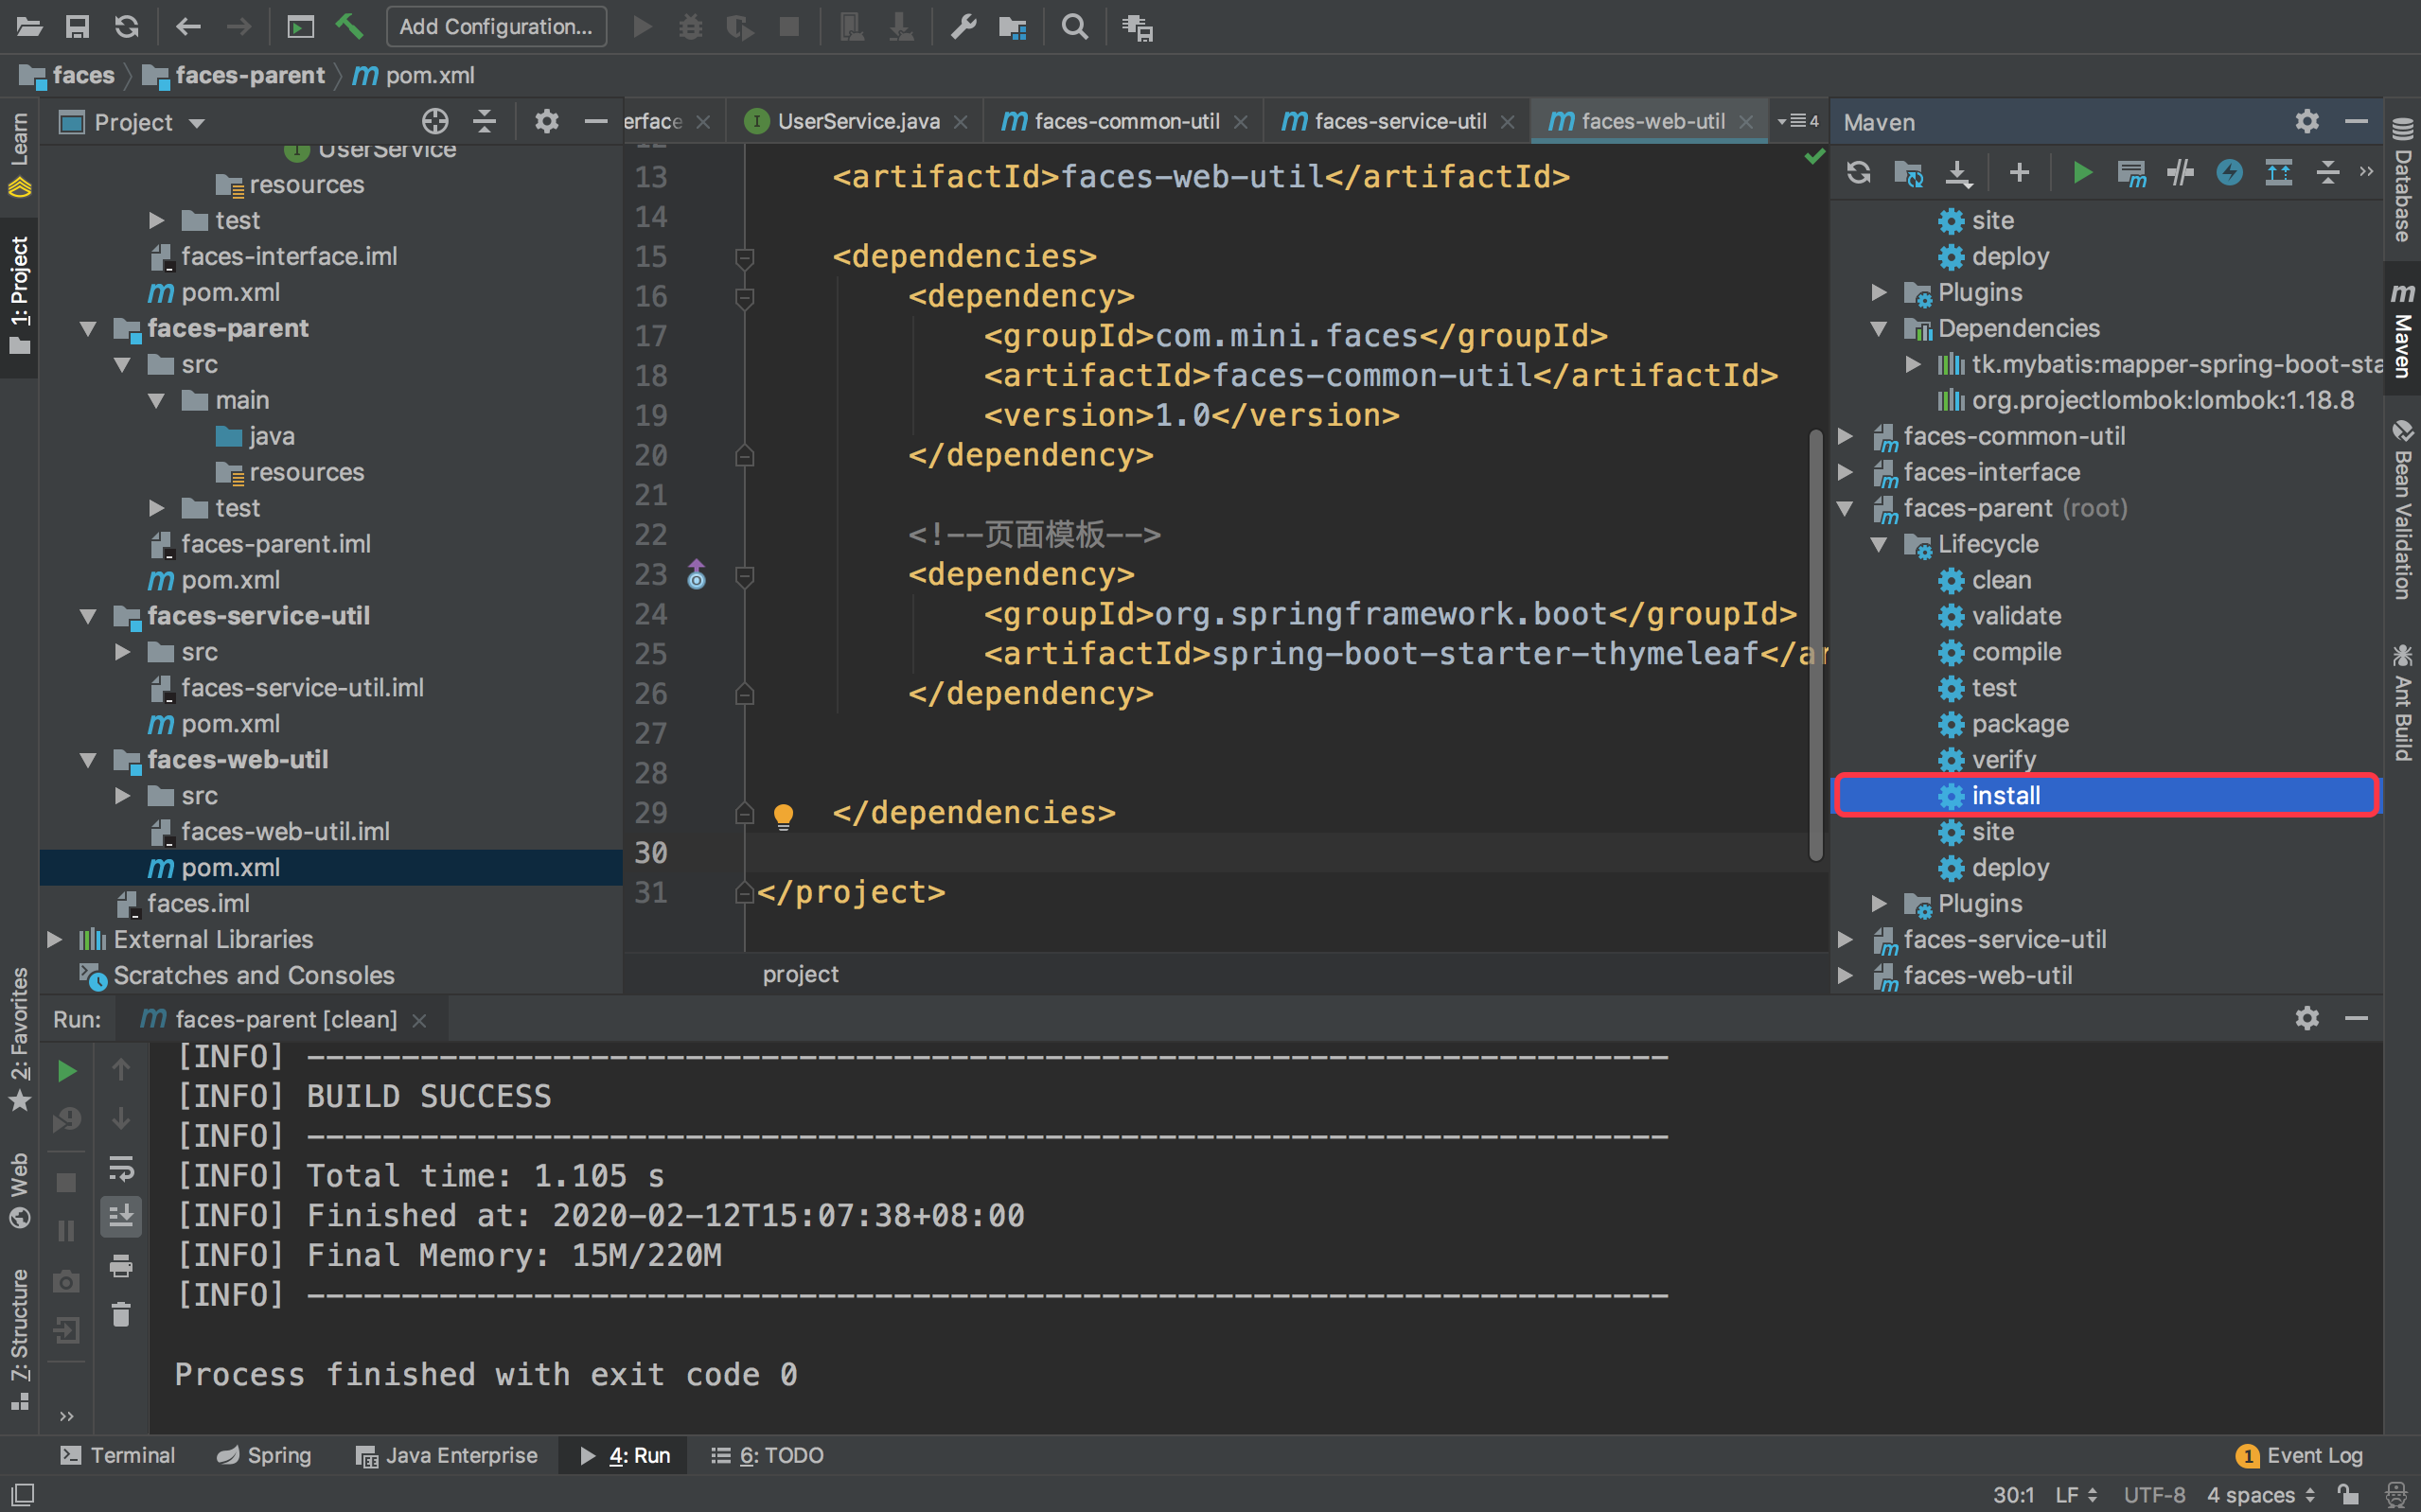This screenshot has width=2421, height=1512.
Task: Switch to the faces-service-util editor tab
Action: pyautogui.click(x=1397, y=120)
